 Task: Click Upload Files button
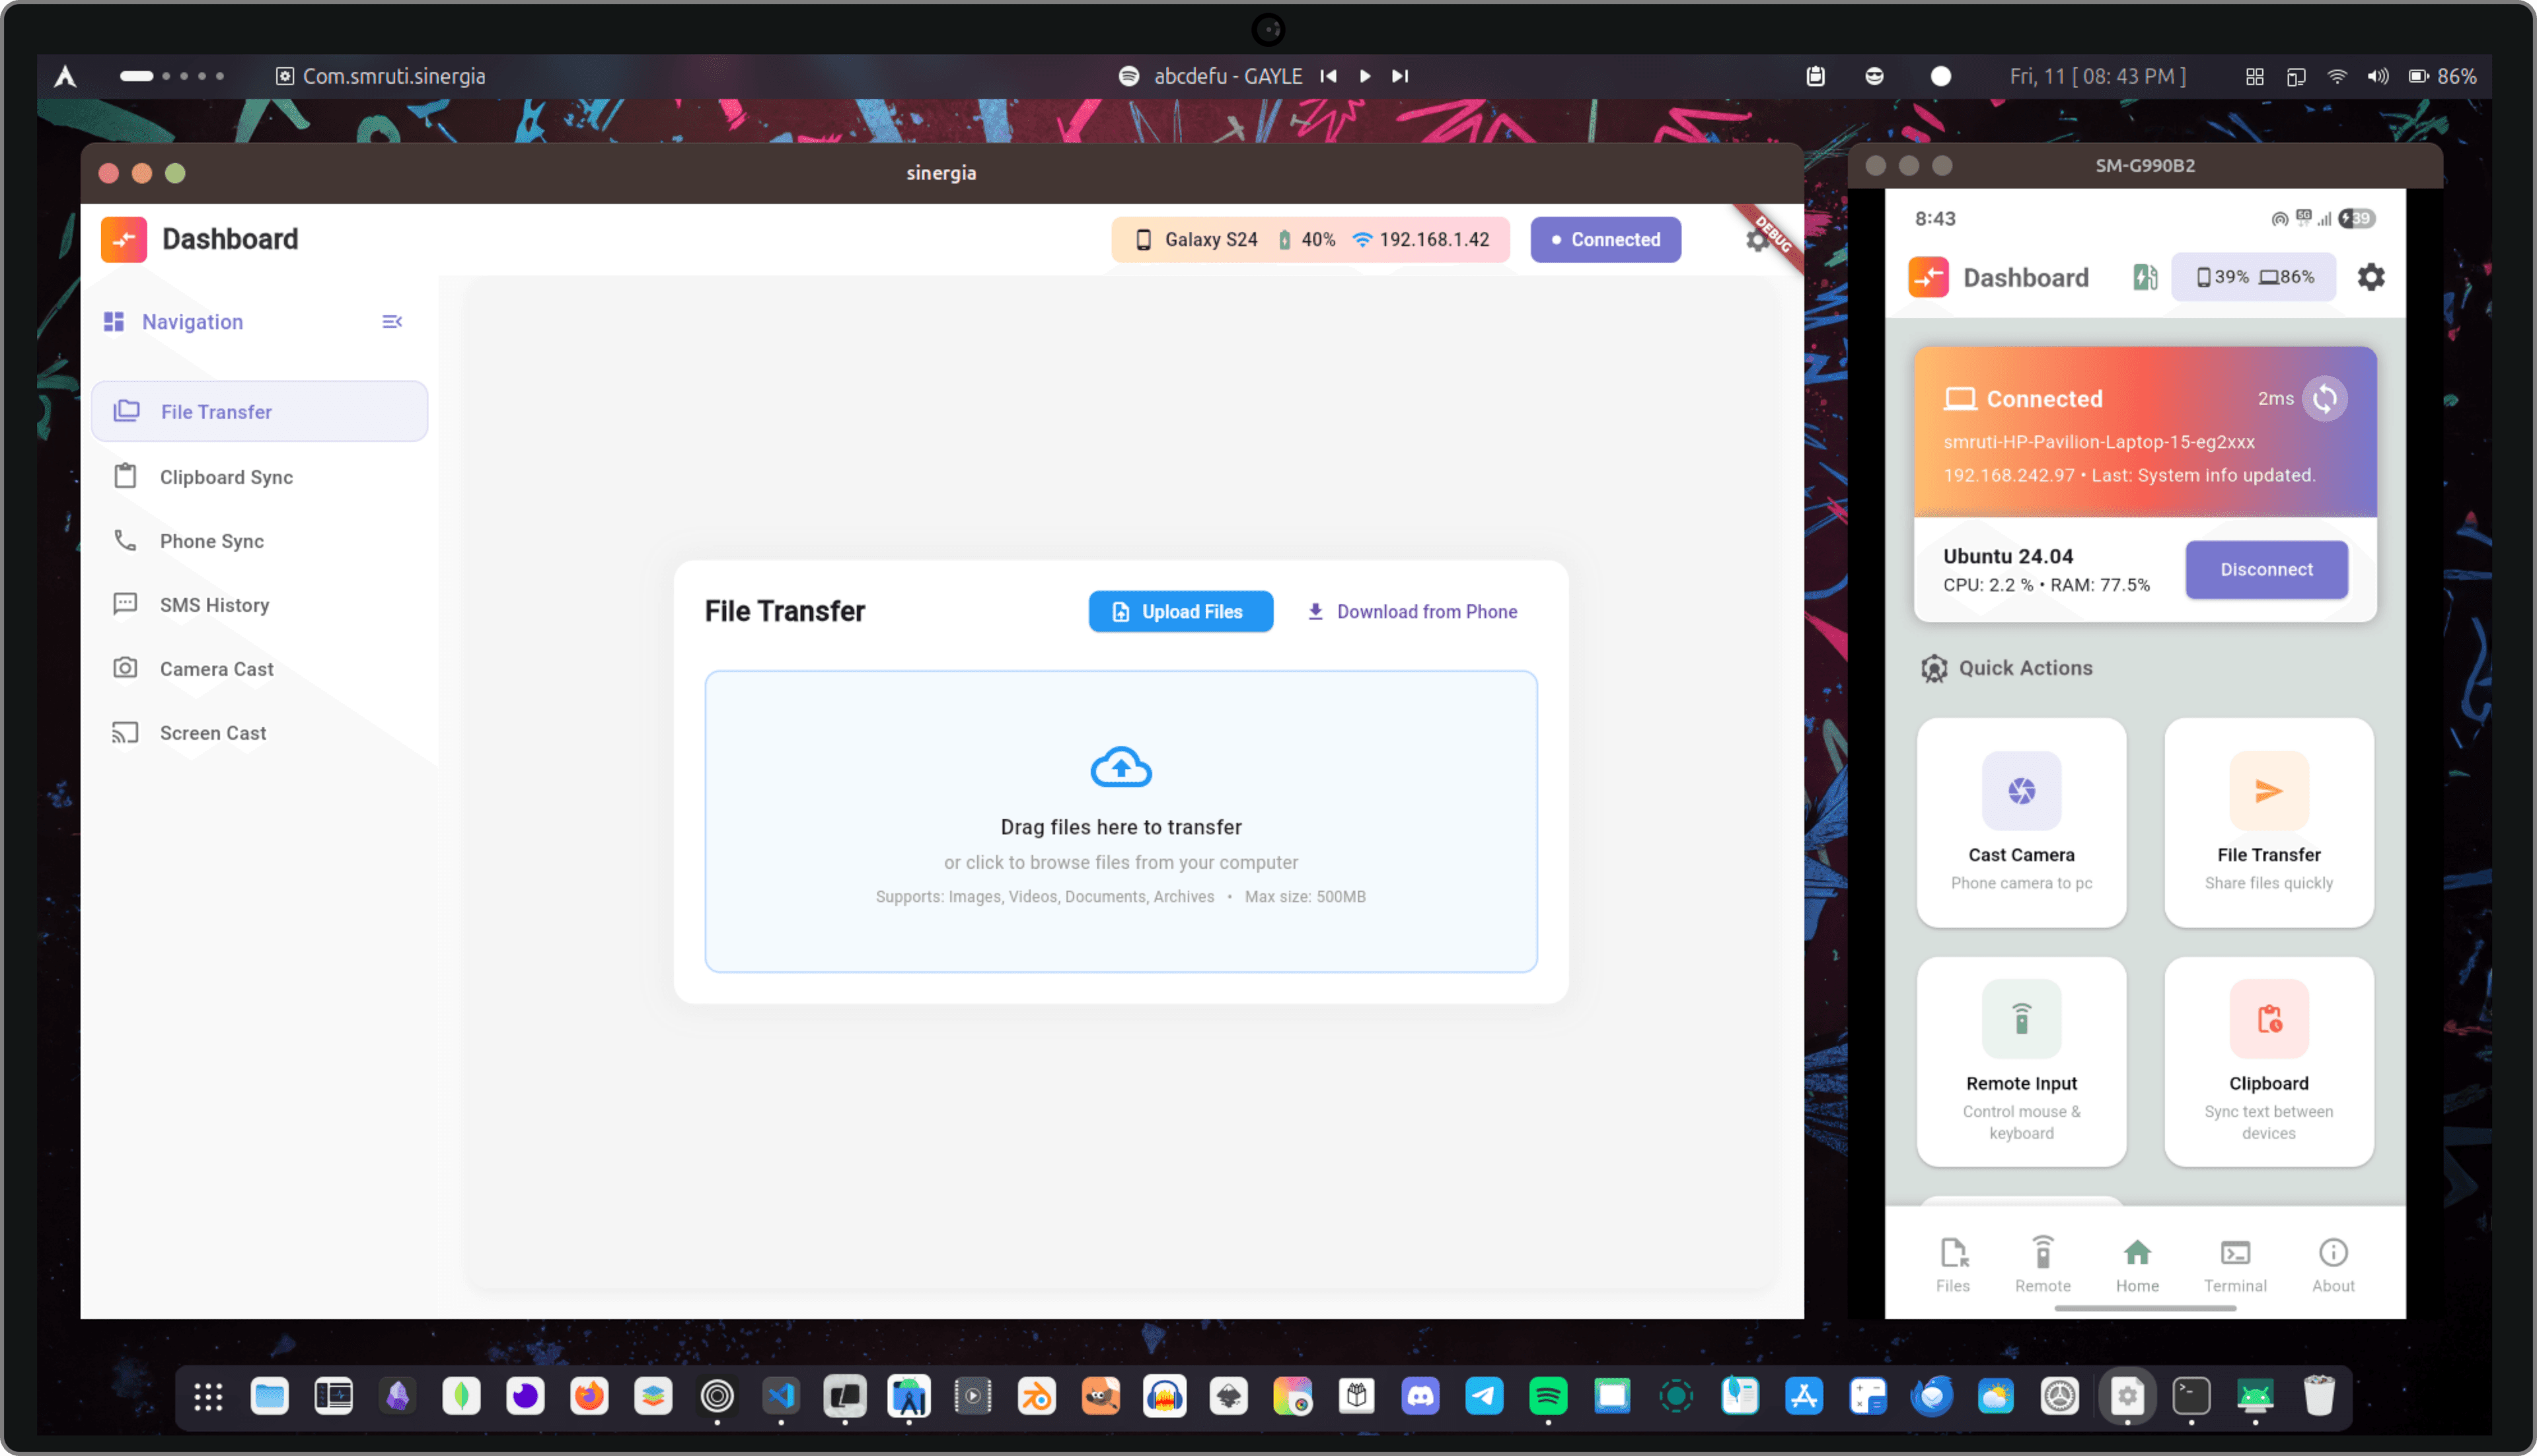[x=1180, y=612]
